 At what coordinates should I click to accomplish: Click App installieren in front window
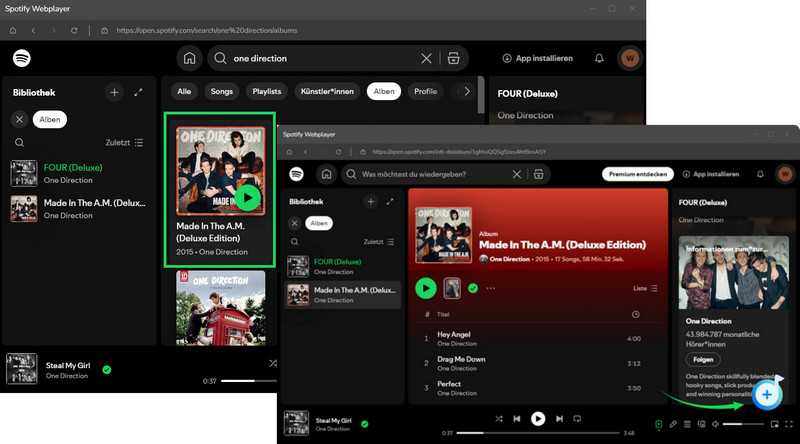(711, 174)
